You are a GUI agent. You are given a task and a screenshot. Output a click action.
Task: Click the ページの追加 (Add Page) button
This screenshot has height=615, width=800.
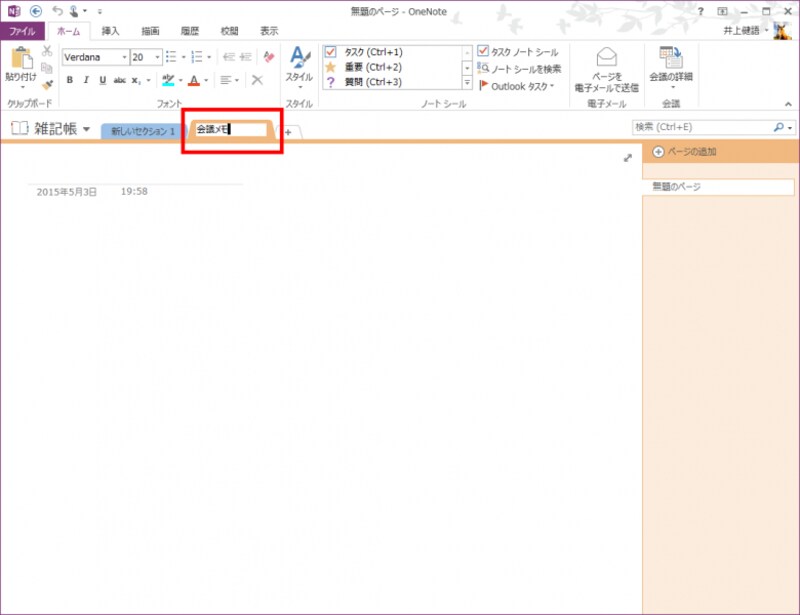(685, 152)
